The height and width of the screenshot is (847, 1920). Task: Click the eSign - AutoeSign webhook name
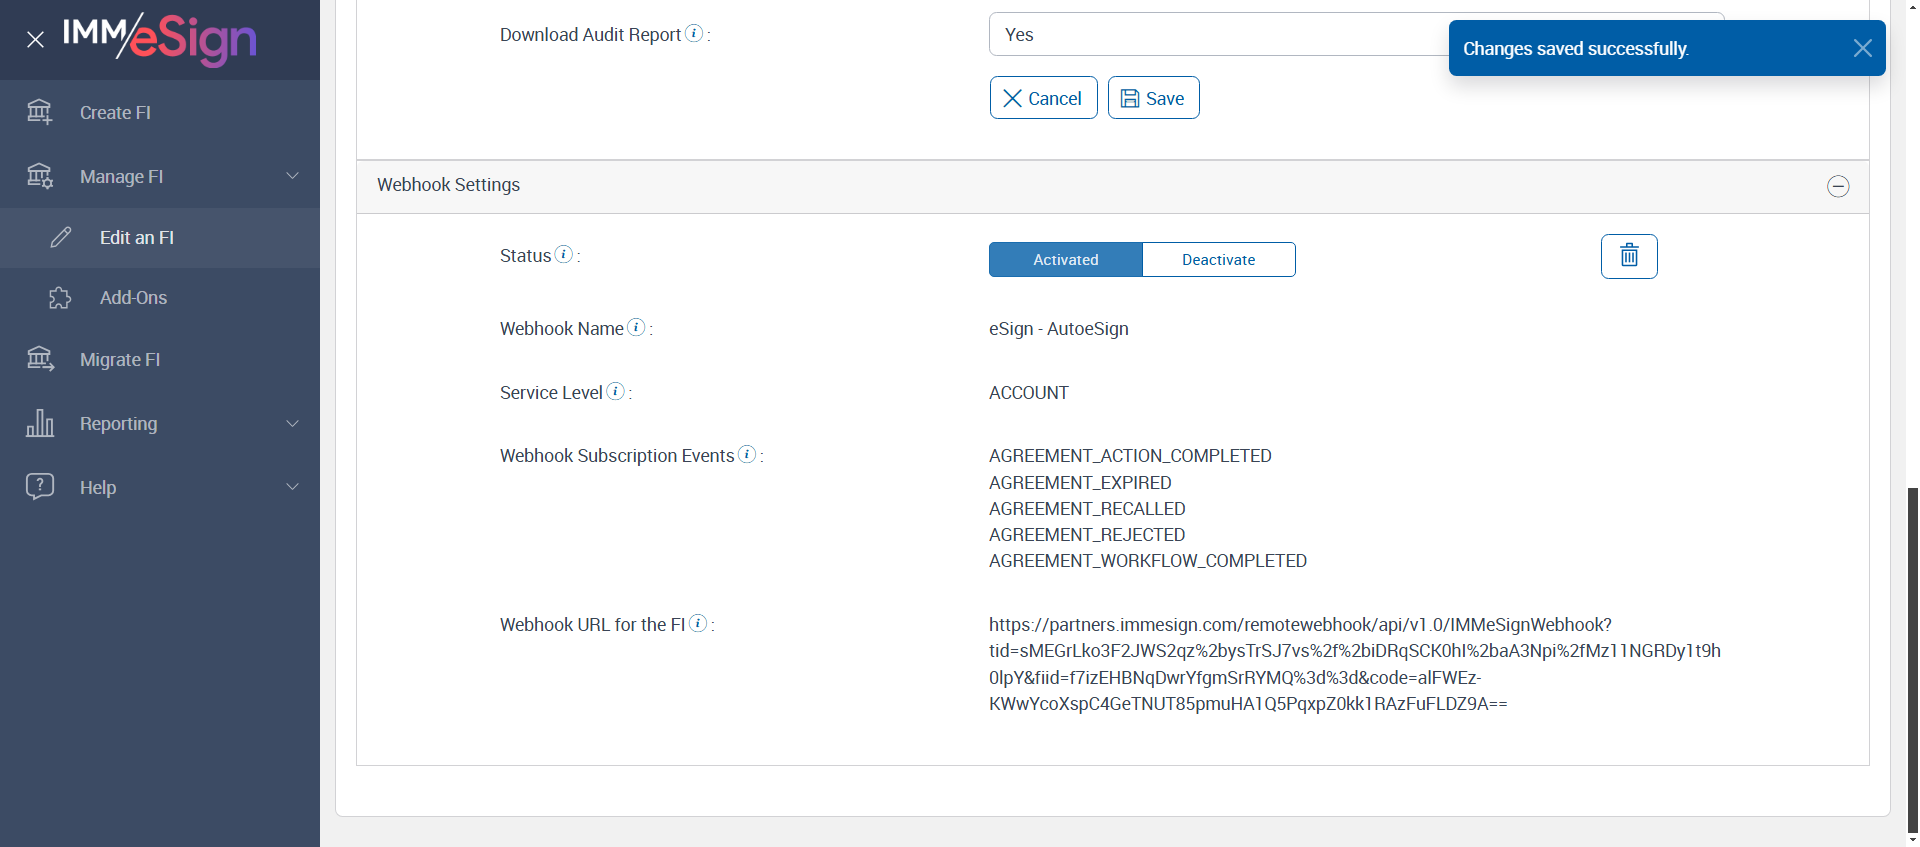coord(1059,329)
